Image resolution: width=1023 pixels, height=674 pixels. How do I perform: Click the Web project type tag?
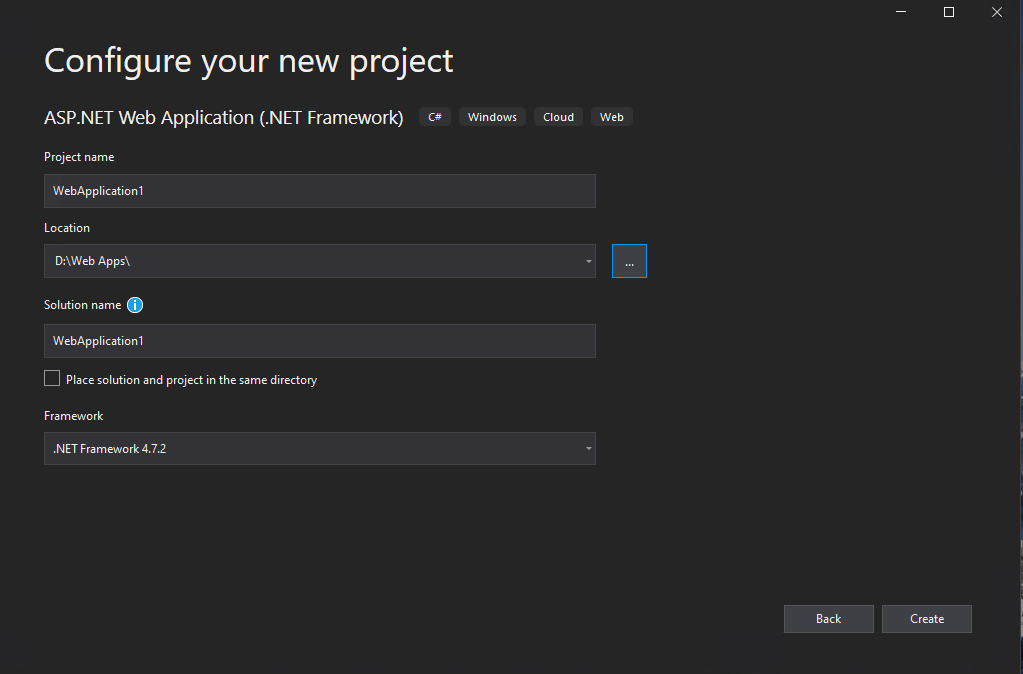click(611, 117)
